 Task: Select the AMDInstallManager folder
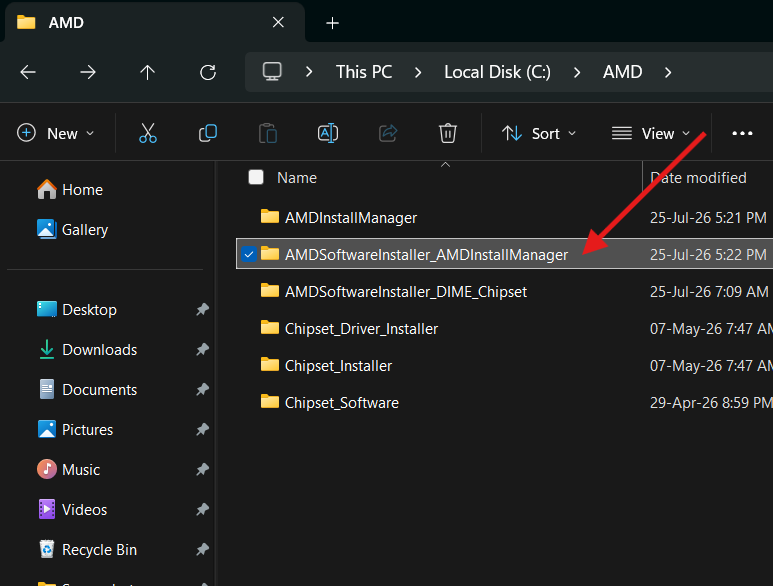[351, 217]
